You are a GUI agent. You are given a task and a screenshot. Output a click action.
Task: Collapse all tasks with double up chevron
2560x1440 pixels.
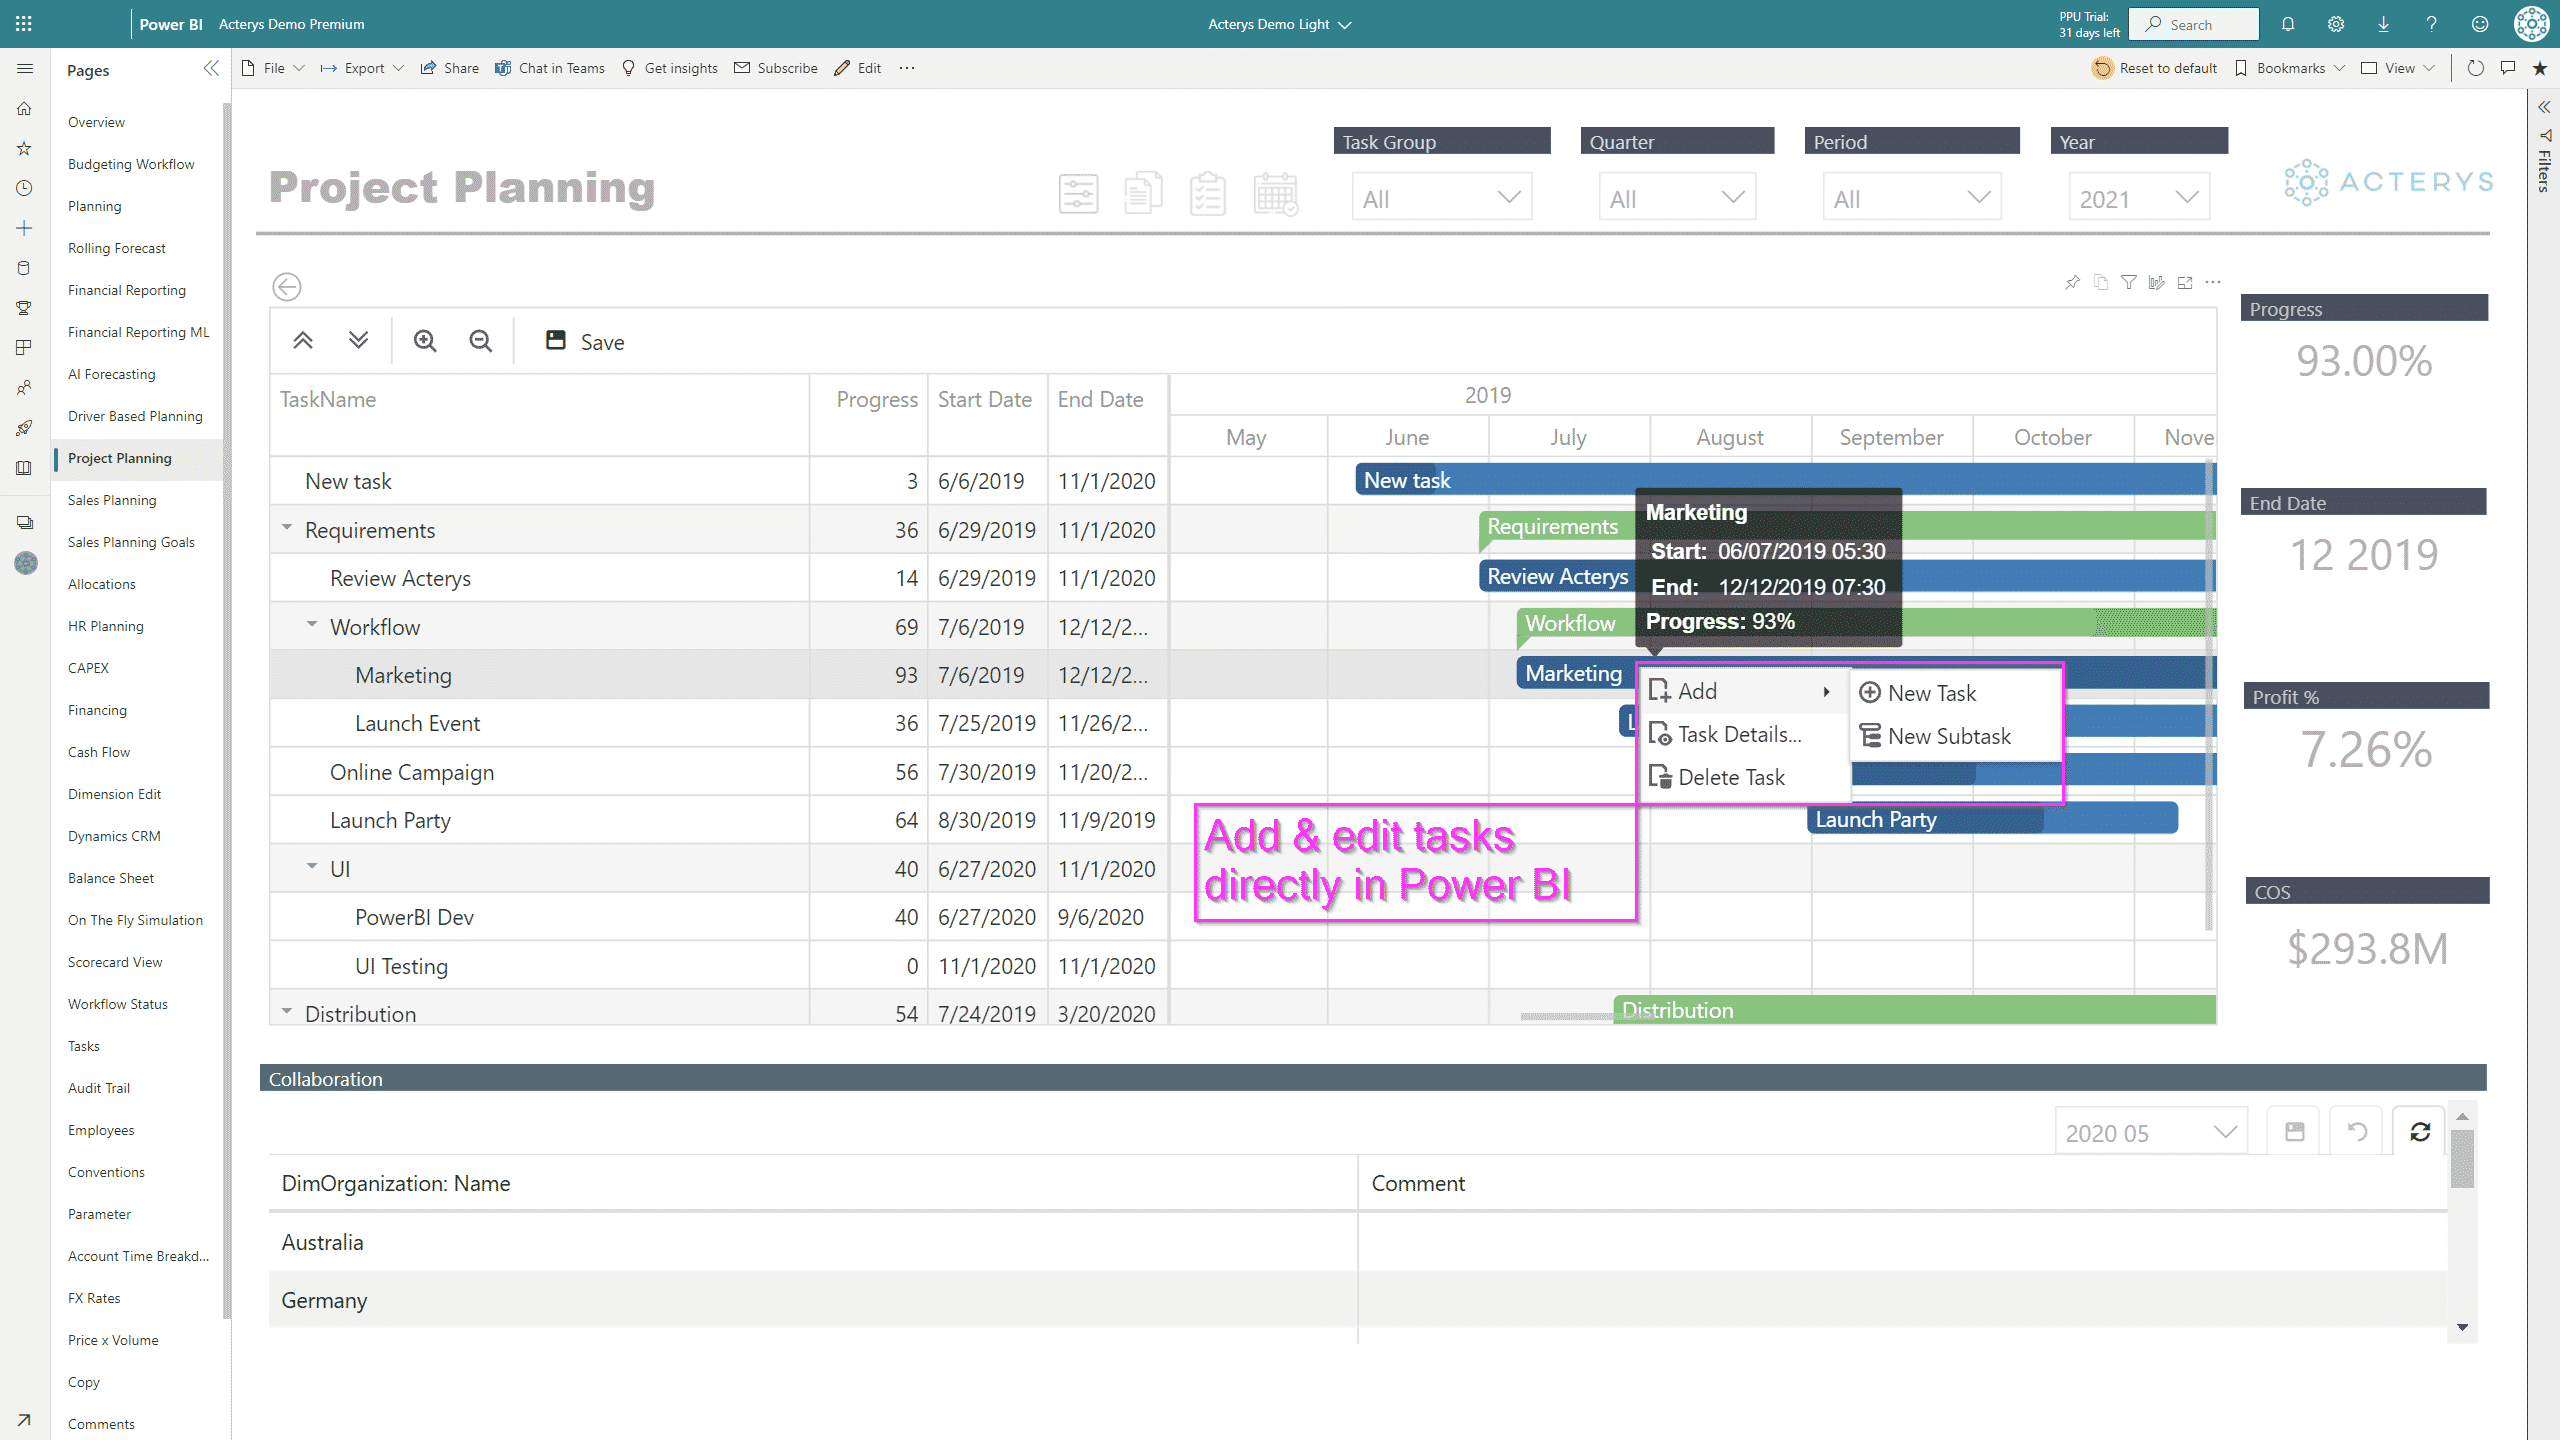[x=303, y=341]
